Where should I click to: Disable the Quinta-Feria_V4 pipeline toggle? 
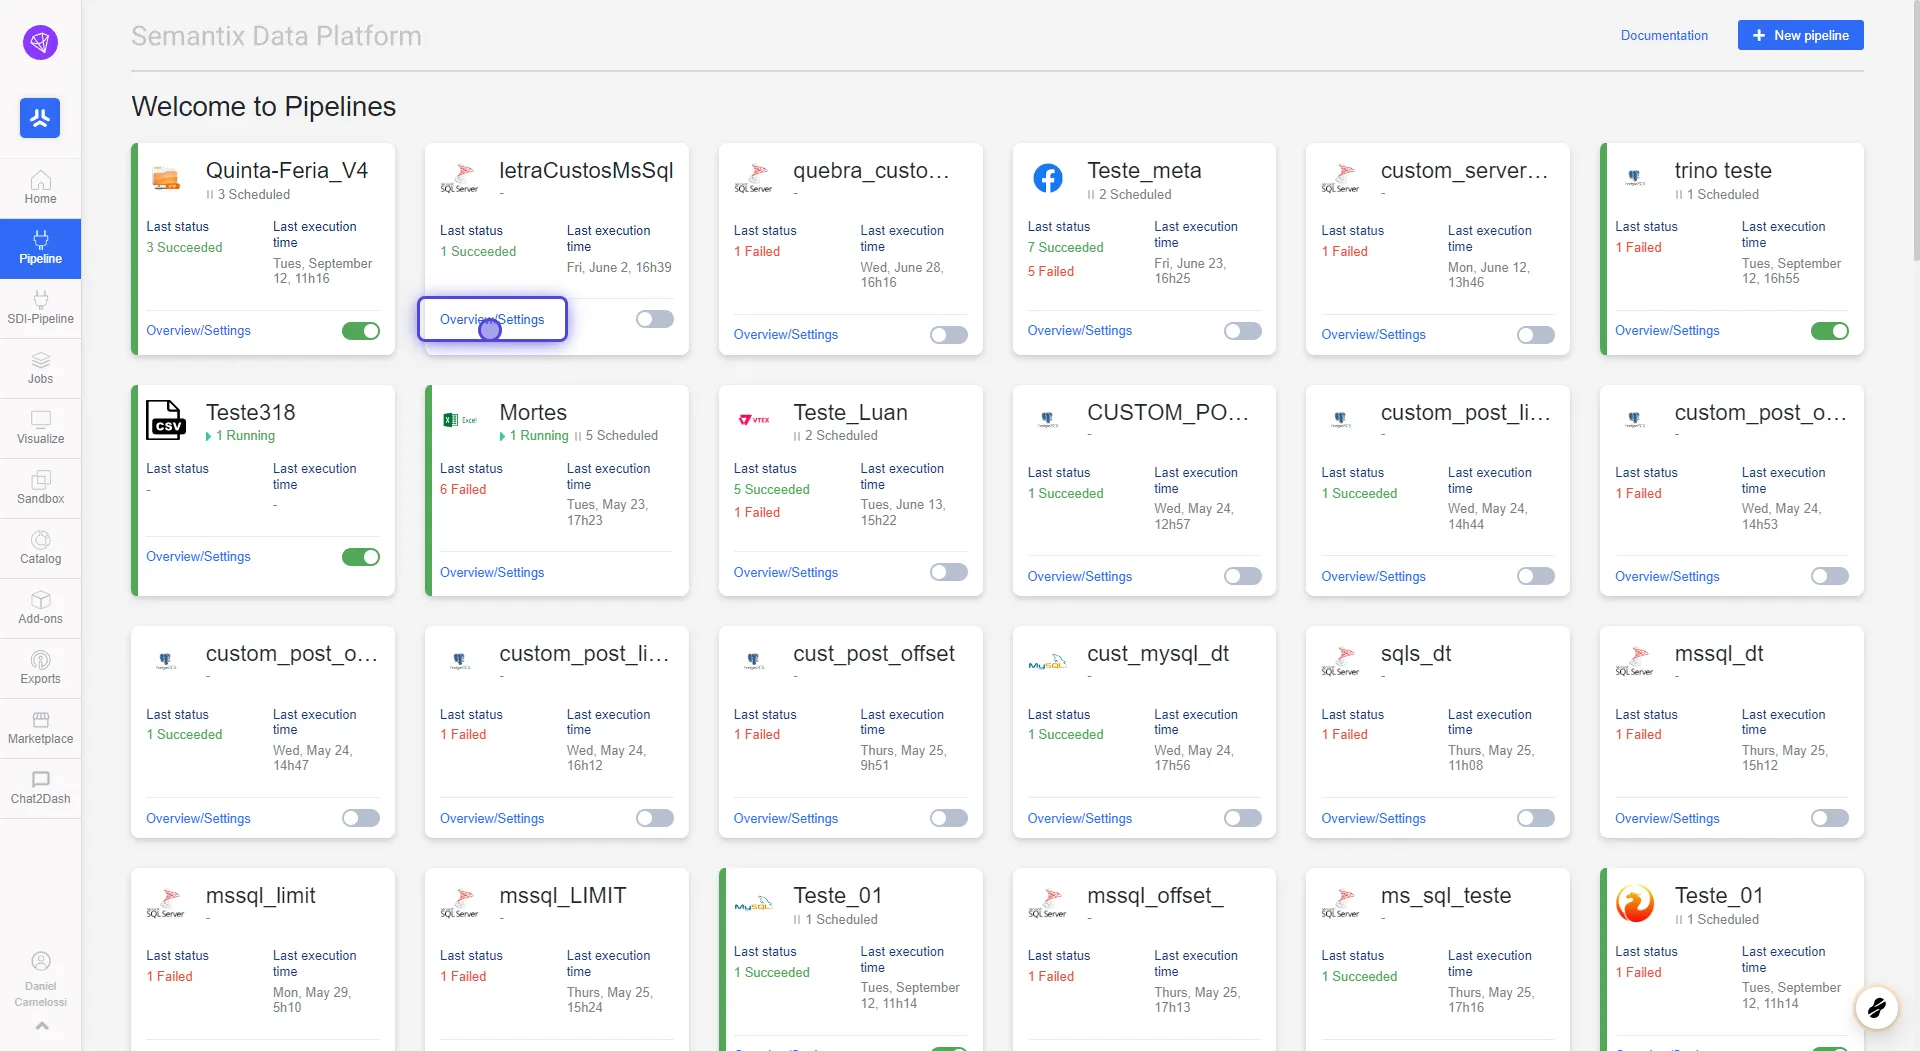(361, 331)
